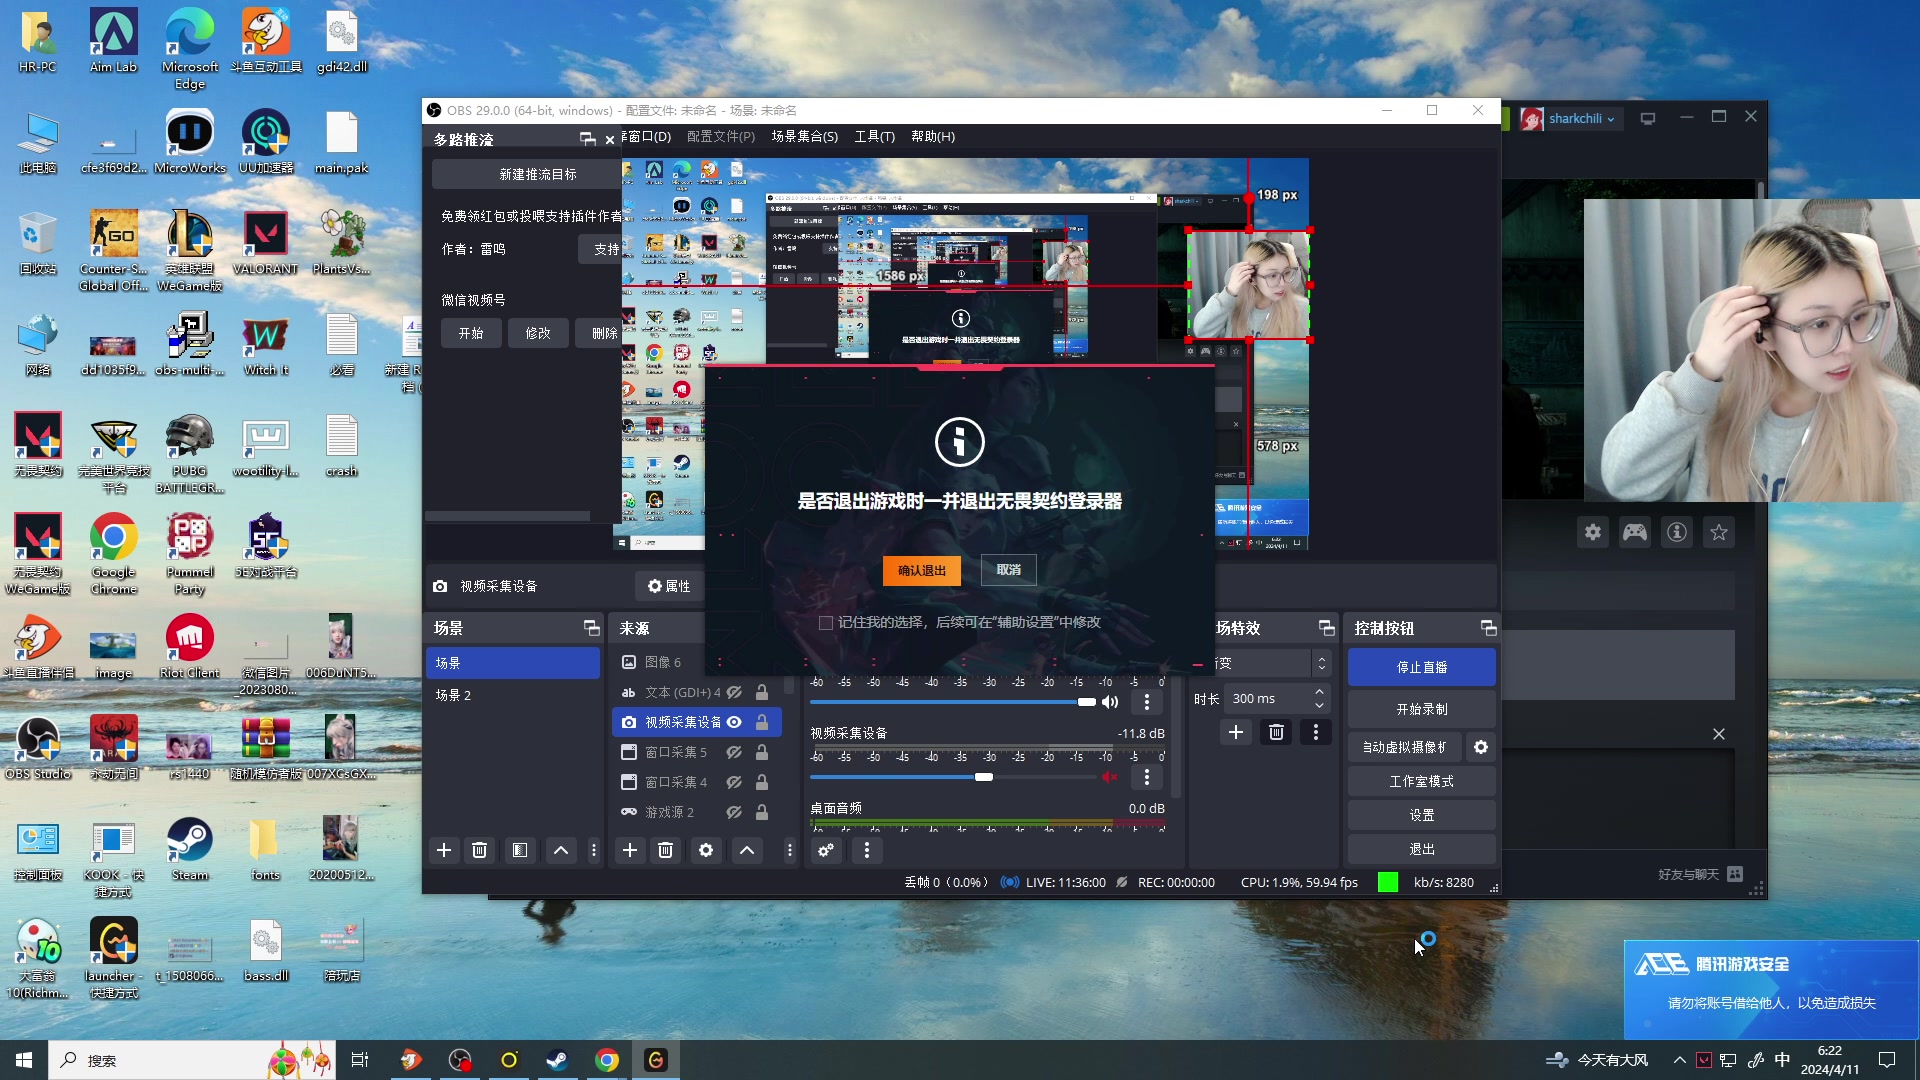The image size is (1920, 1080).
Task: Click the 控制按钮 stop stream 停止直播 button icon
Action: pos(1422,666)
